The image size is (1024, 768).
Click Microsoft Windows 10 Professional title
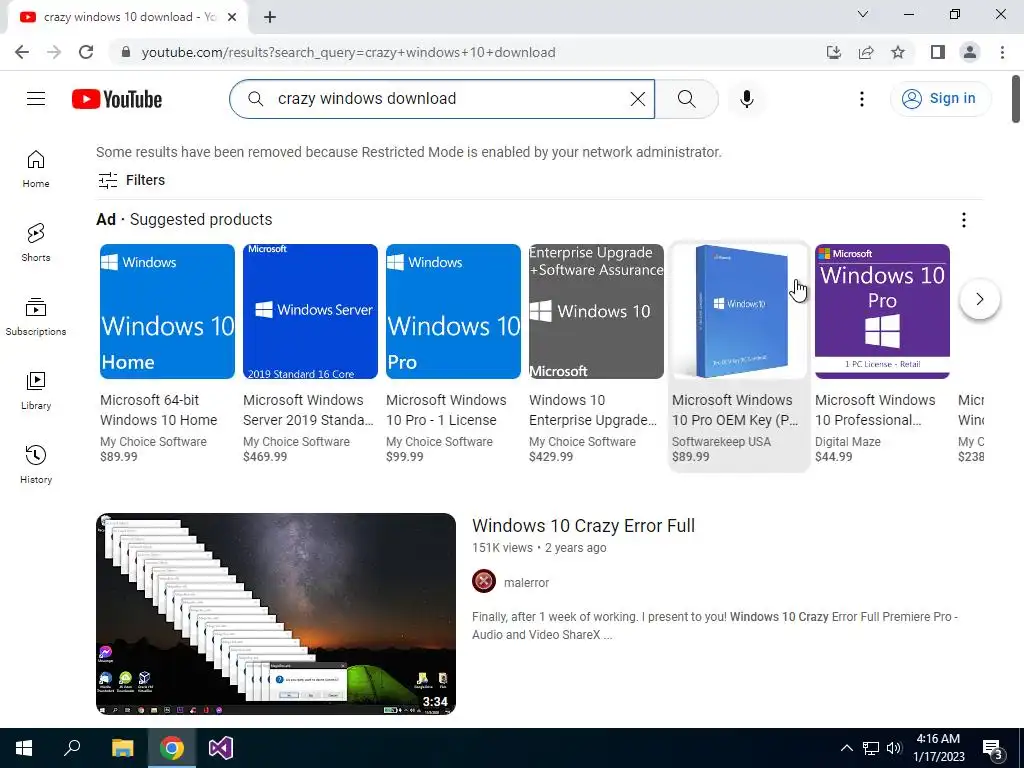click(x=875, y=410)
